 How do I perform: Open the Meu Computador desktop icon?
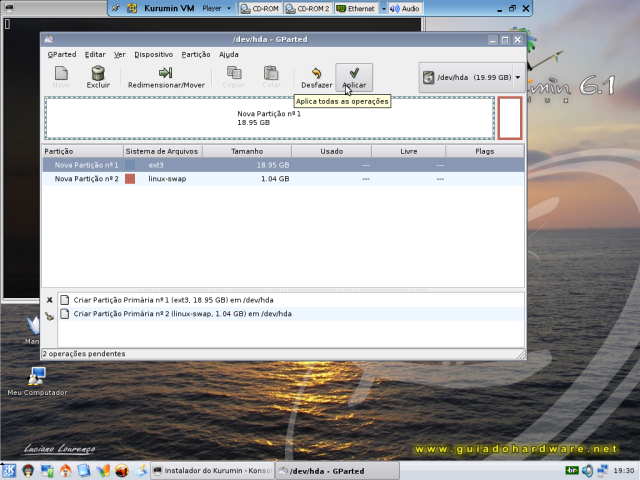[37, 382]
